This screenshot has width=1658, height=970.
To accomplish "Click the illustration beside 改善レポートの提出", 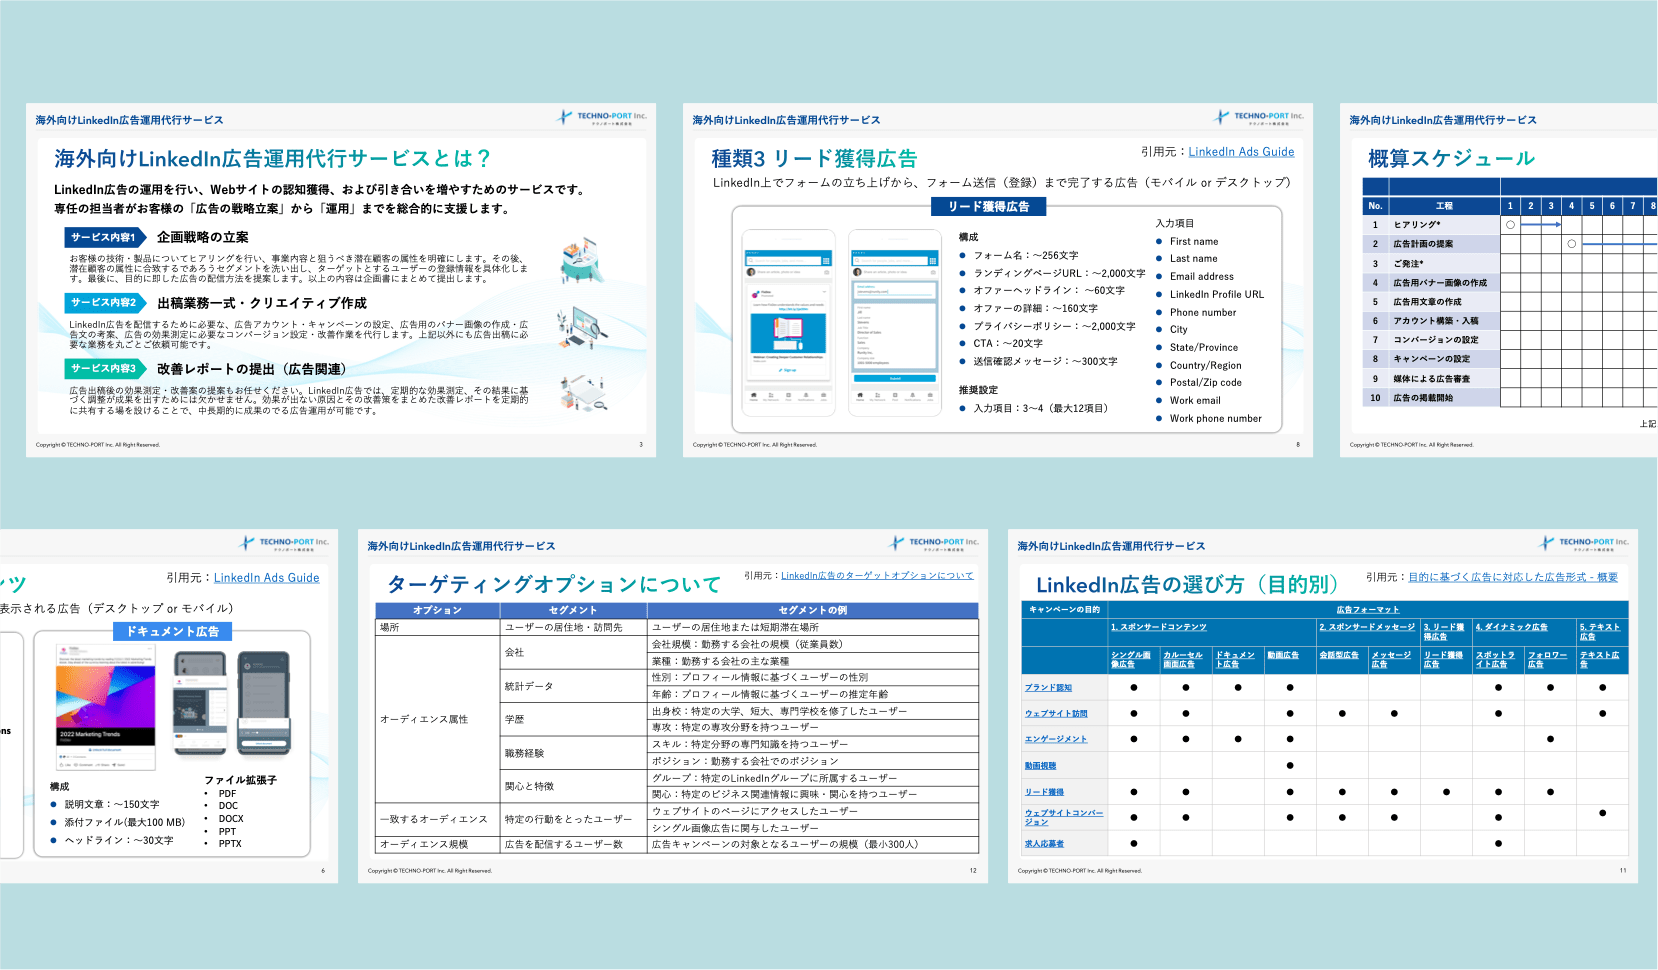I will pyautogui.click(x=583, y=393).
